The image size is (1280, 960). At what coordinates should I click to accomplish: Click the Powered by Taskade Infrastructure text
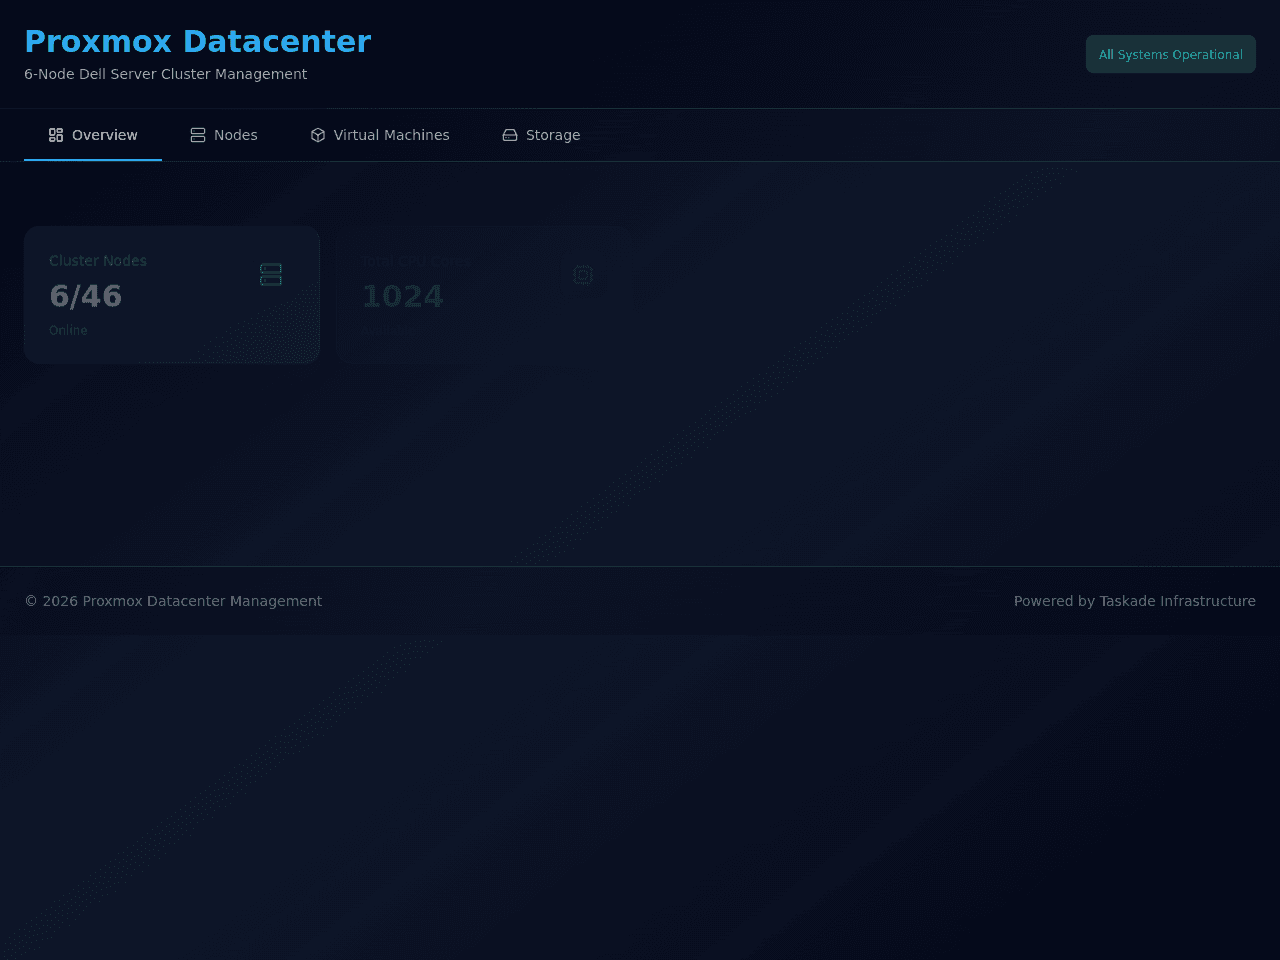point(1135,601)
